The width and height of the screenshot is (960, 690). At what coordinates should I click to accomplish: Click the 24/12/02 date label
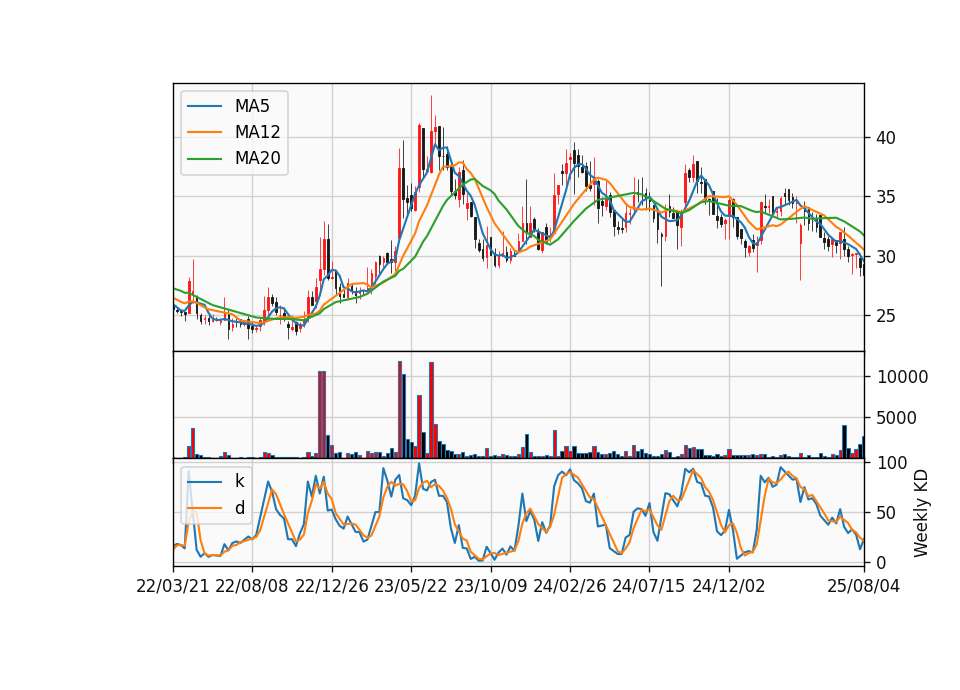(x=729, y=586)
